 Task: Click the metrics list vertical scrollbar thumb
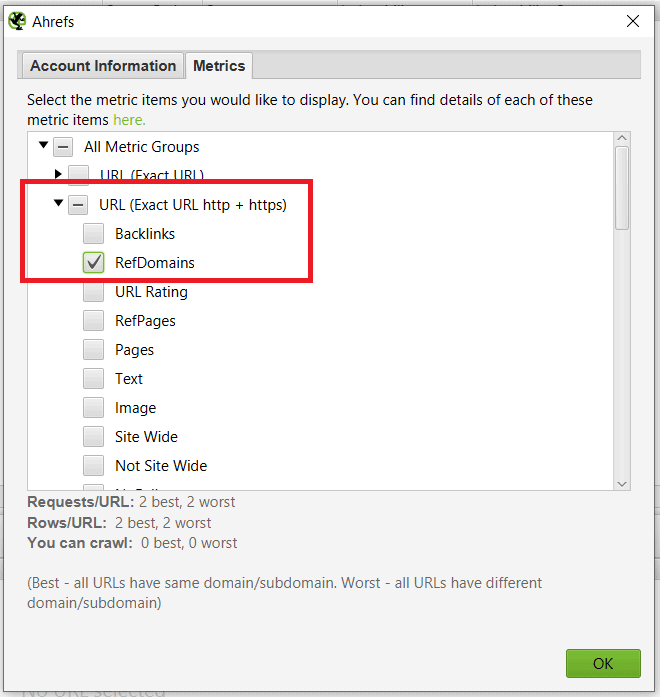coord(622,188)
